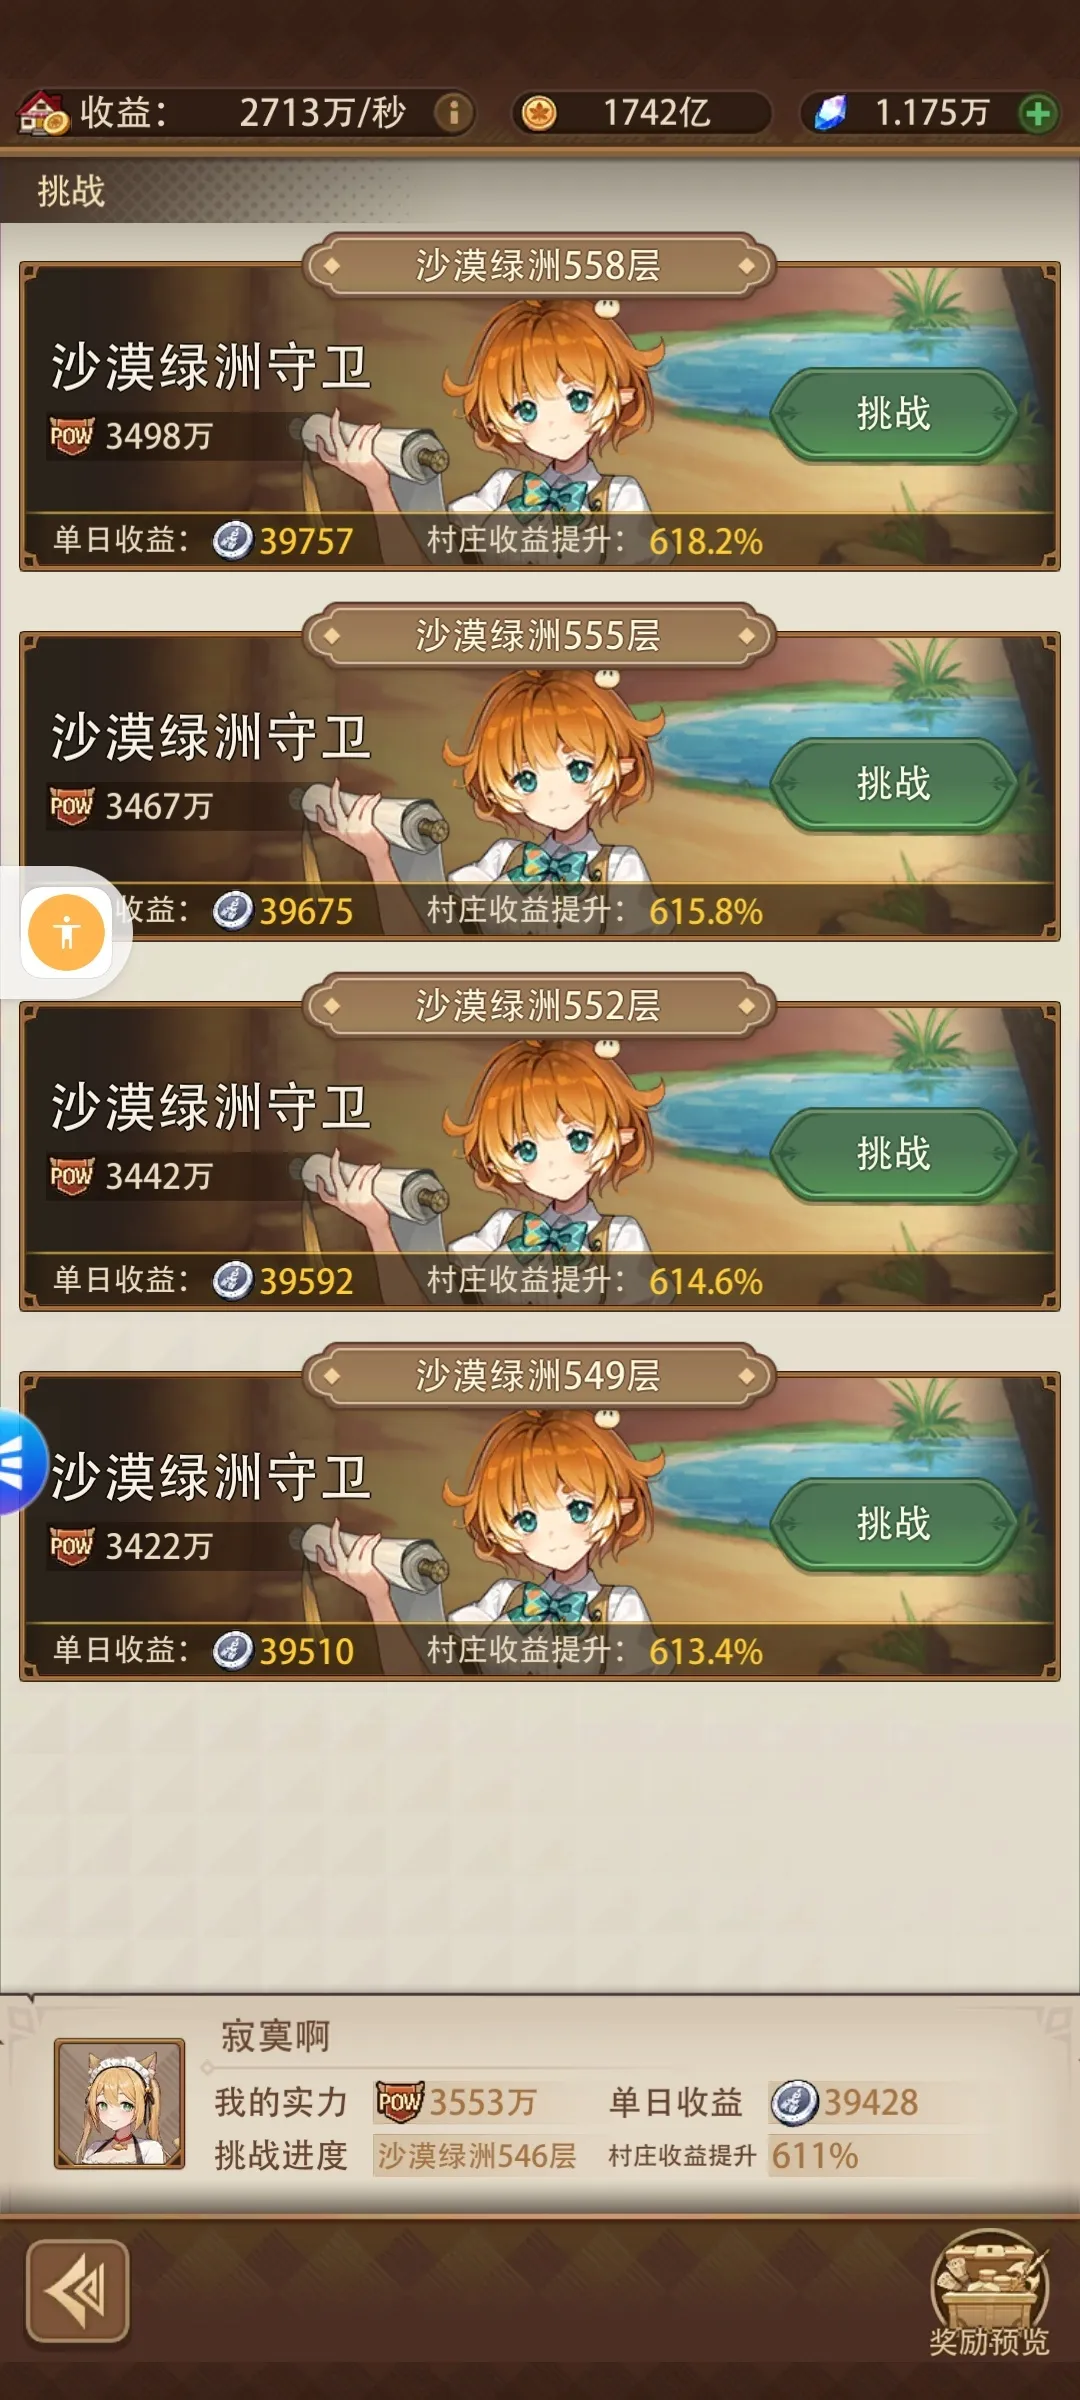Tap the 沙漠绿洲546层 progress field
The image size is (1080, 2400).
point(476,2156)
